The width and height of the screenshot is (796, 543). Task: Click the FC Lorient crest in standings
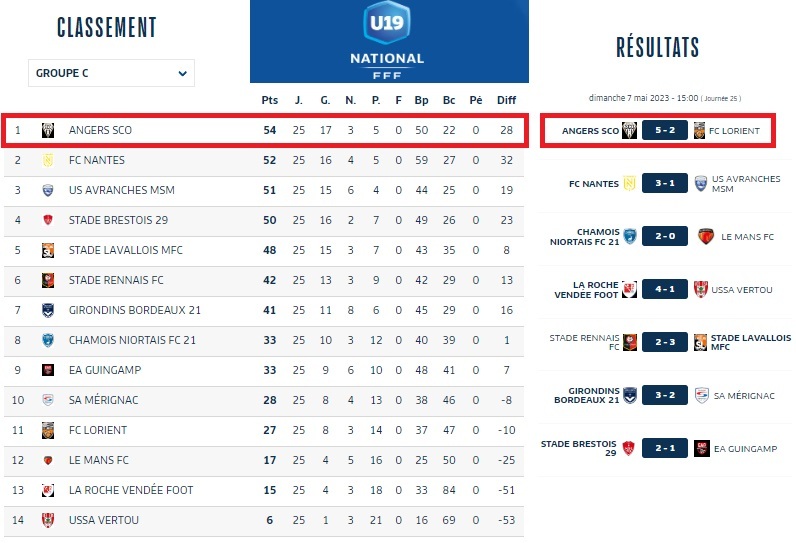(48, 430)
